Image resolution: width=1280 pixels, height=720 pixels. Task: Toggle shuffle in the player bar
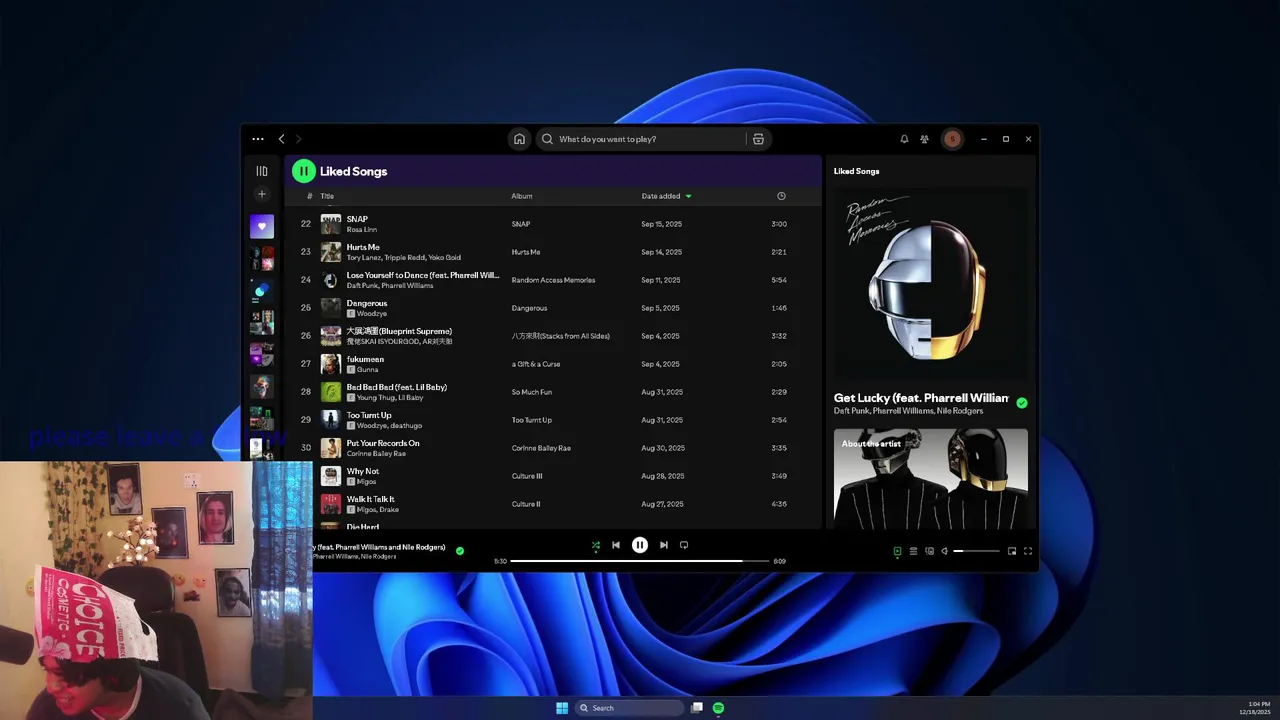[596, 545]
